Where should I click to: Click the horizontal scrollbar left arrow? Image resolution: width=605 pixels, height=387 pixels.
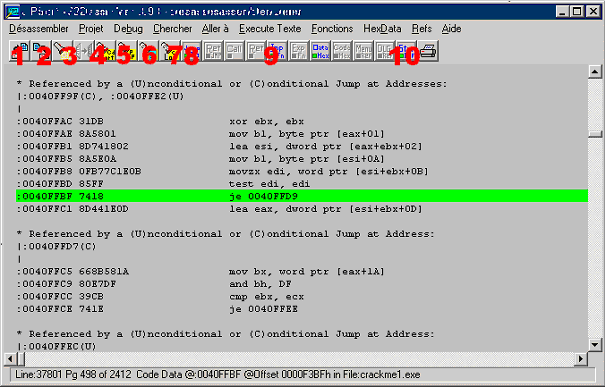point(10,359)
